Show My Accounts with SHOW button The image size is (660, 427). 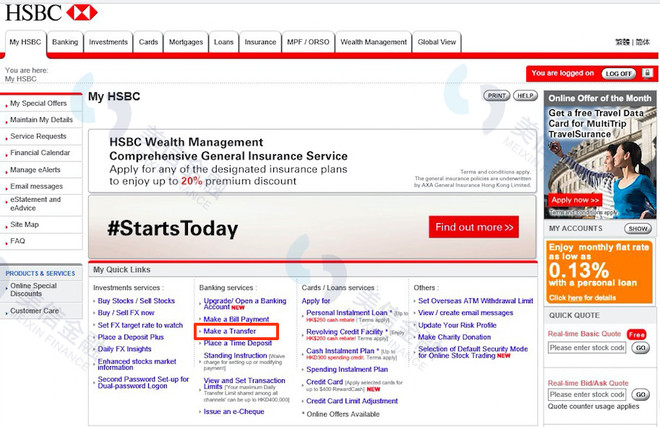tap(638, 228)
